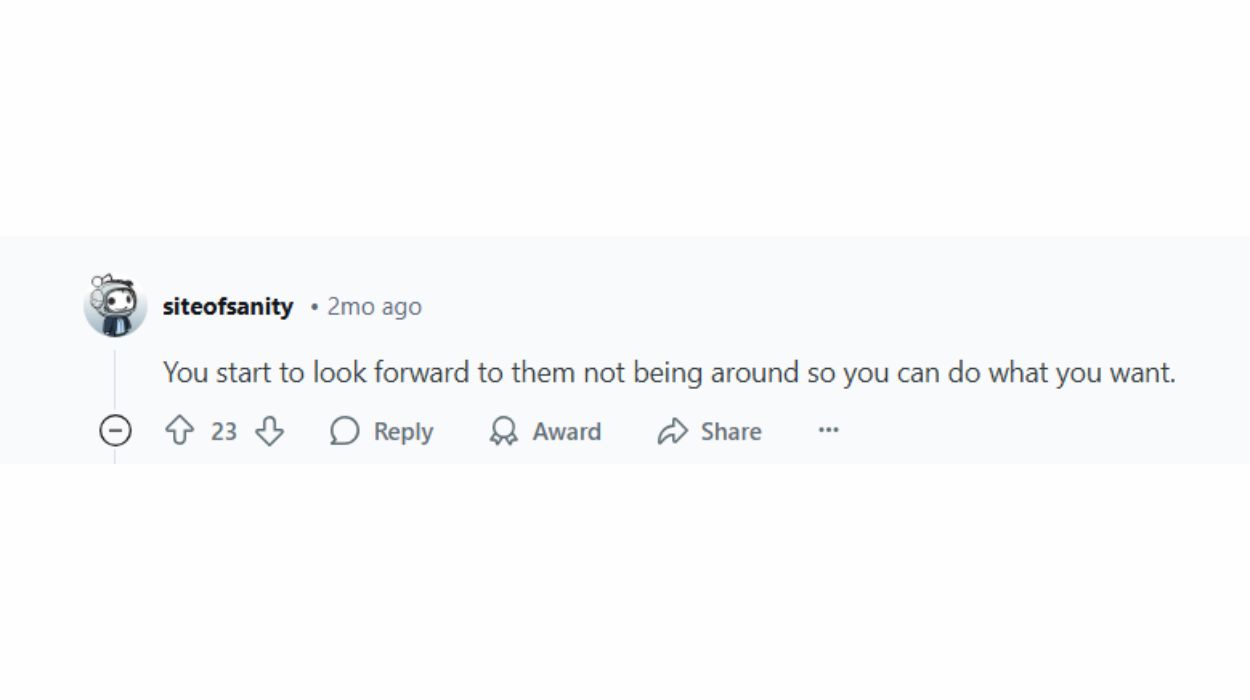Click the Award text label
This screenshot has height=700, width=1250.
point(567,431)
